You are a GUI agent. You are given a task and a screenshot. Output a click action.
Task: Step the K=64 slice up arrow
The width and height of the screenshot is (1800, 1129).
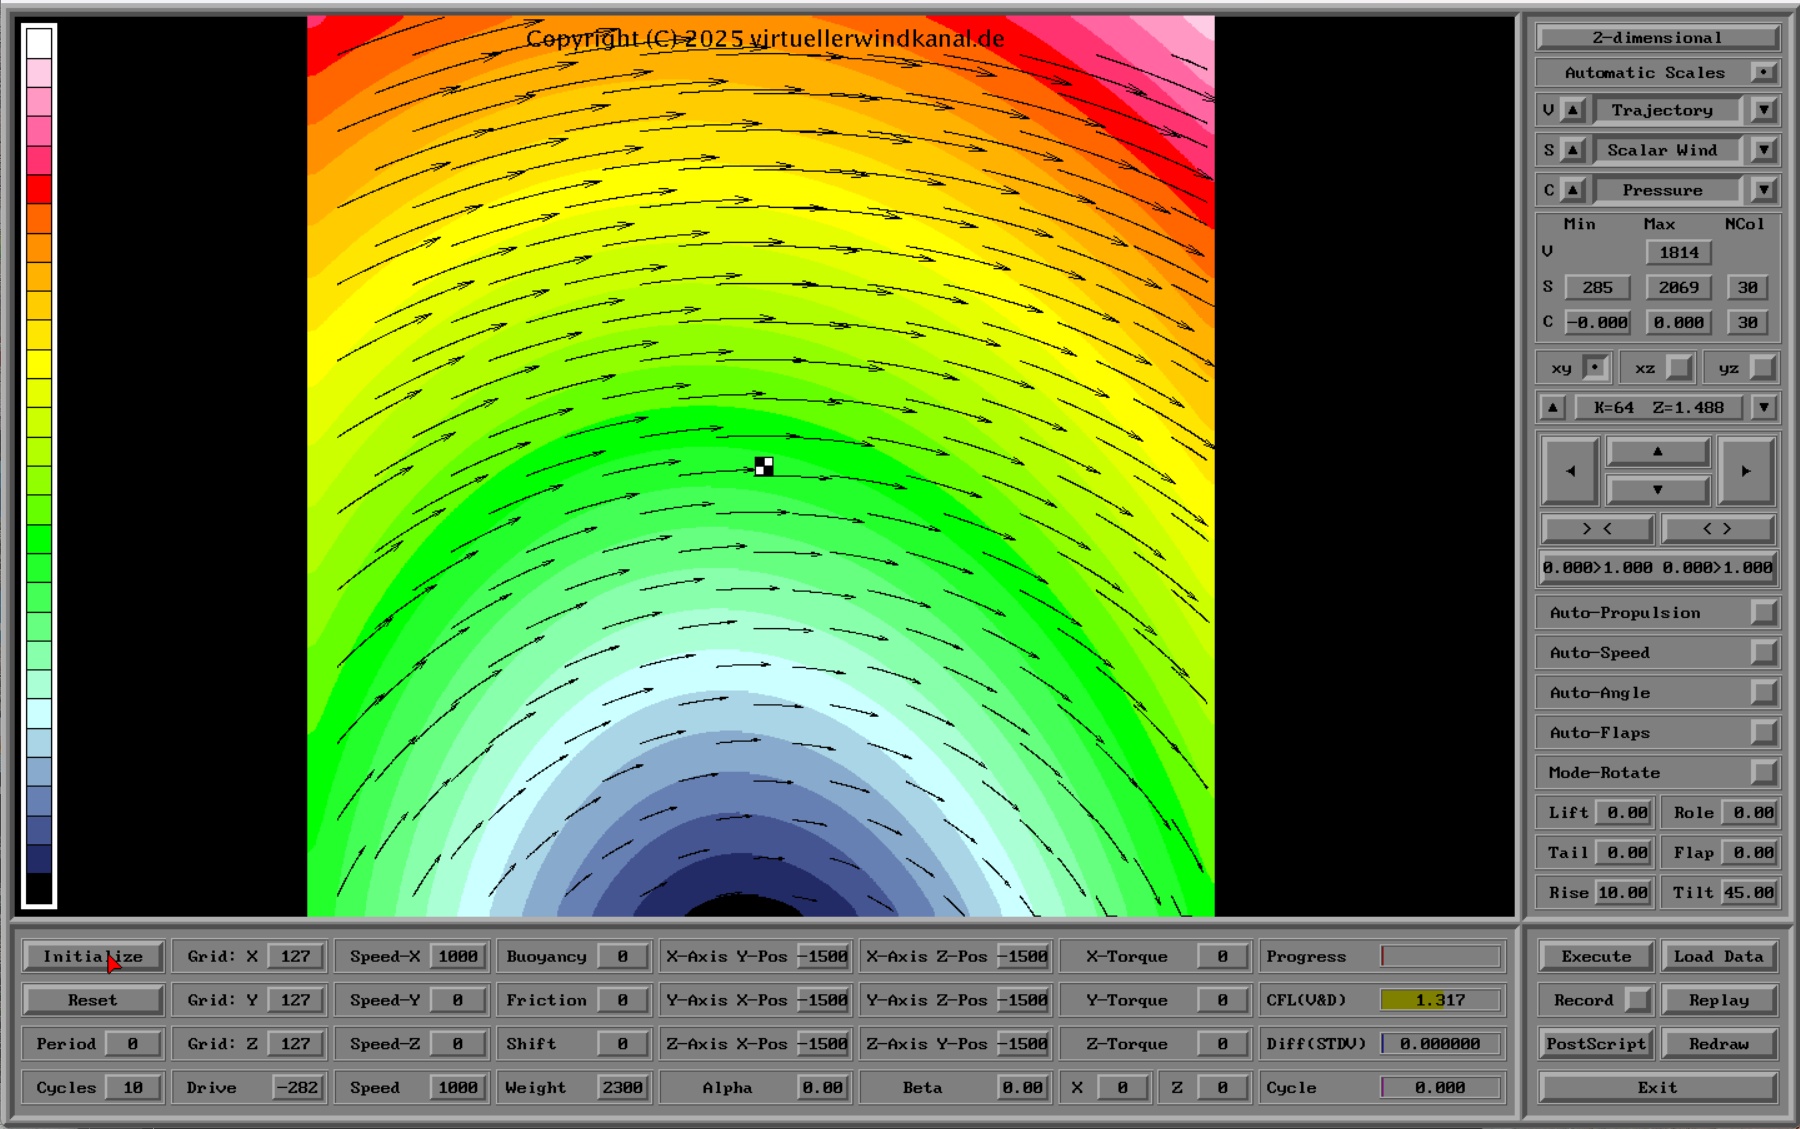[x=1552, y=407]
